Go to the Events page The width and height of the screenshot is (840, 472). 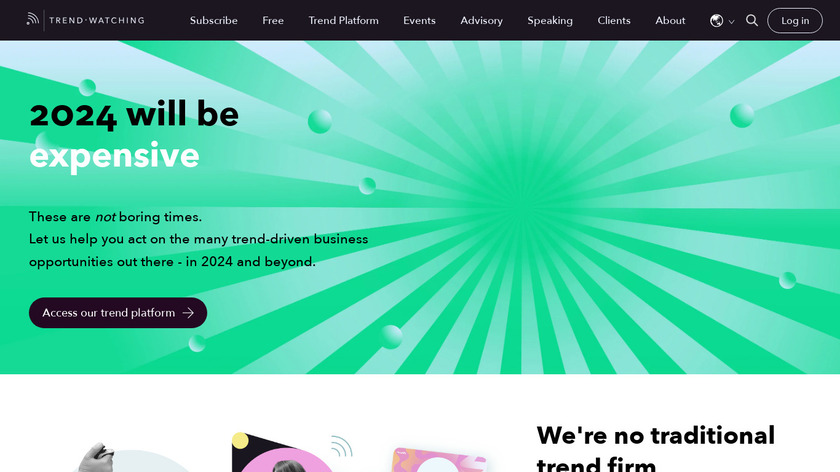[x=419, y=20]
